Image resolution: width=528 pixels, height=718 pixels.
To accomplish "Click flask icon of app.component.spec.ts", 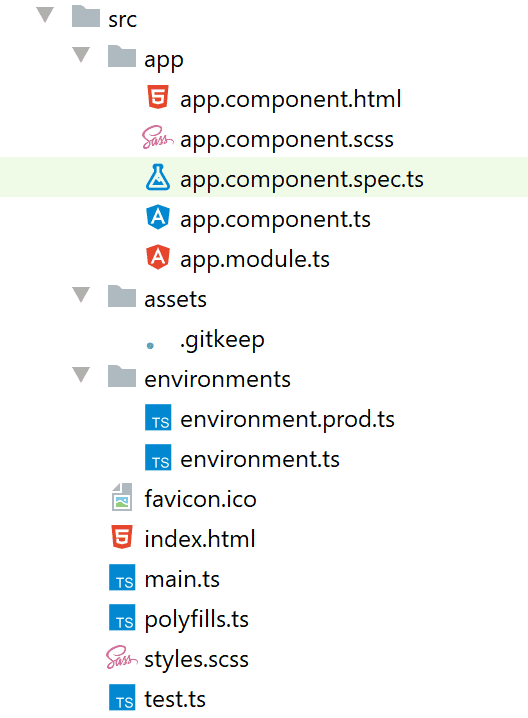I will (x=158, y=177).
